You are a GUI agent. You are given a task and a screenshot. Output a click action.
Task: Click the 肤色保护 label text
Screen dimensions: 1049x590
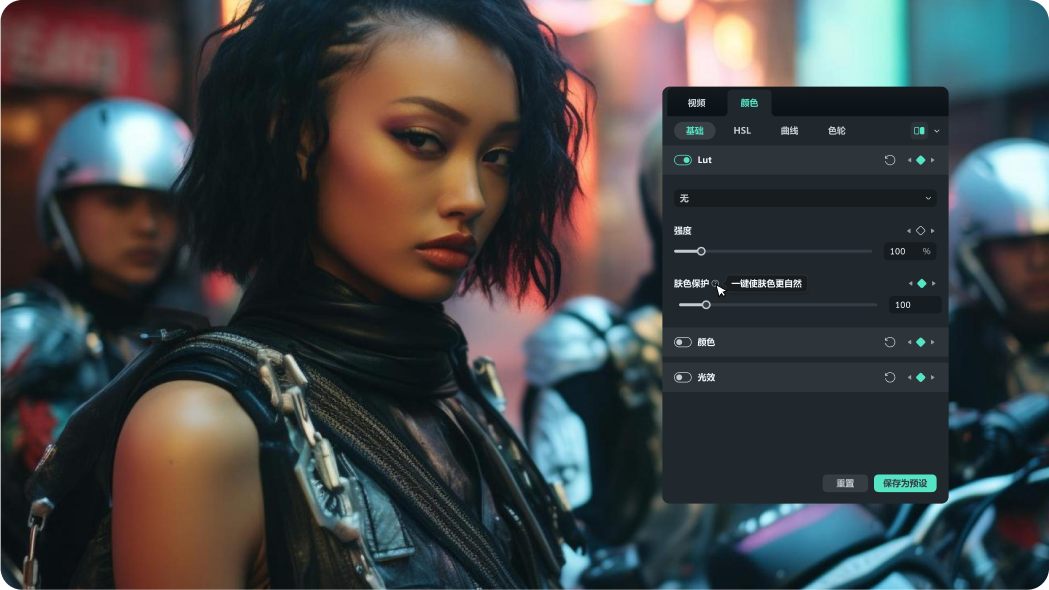click(691, 284)
